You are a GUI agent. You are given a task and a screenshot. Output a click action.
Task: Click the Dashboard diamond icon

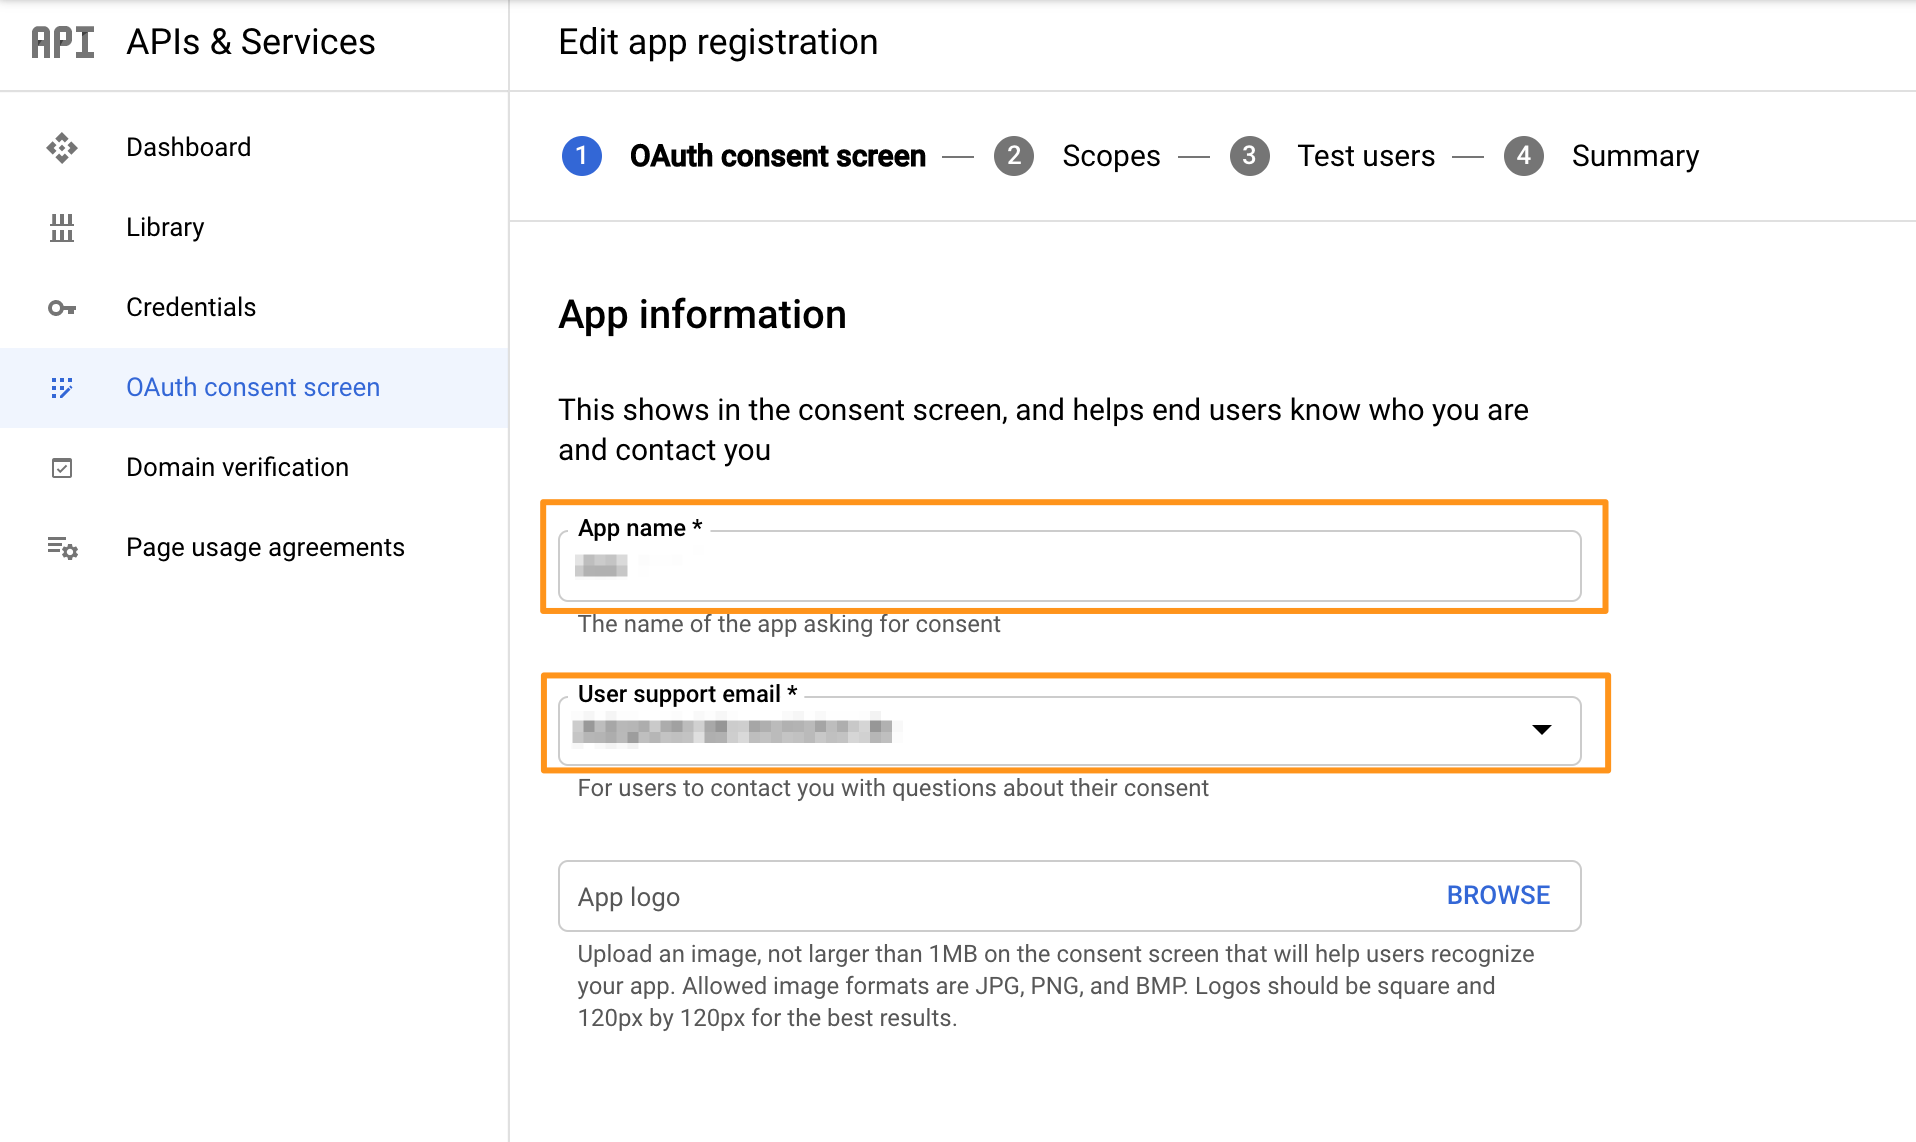coord(62,148)
